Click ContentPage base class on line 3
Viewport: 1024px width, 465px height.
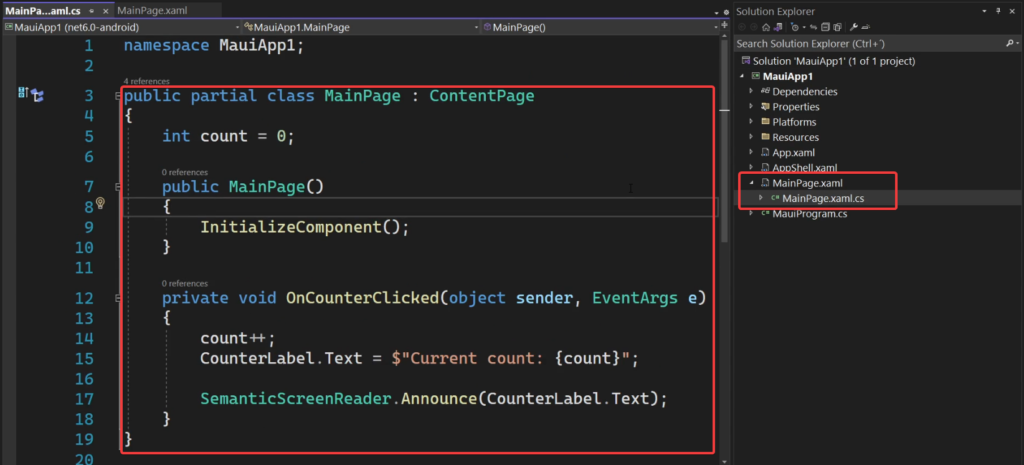[x=482, y=96]
